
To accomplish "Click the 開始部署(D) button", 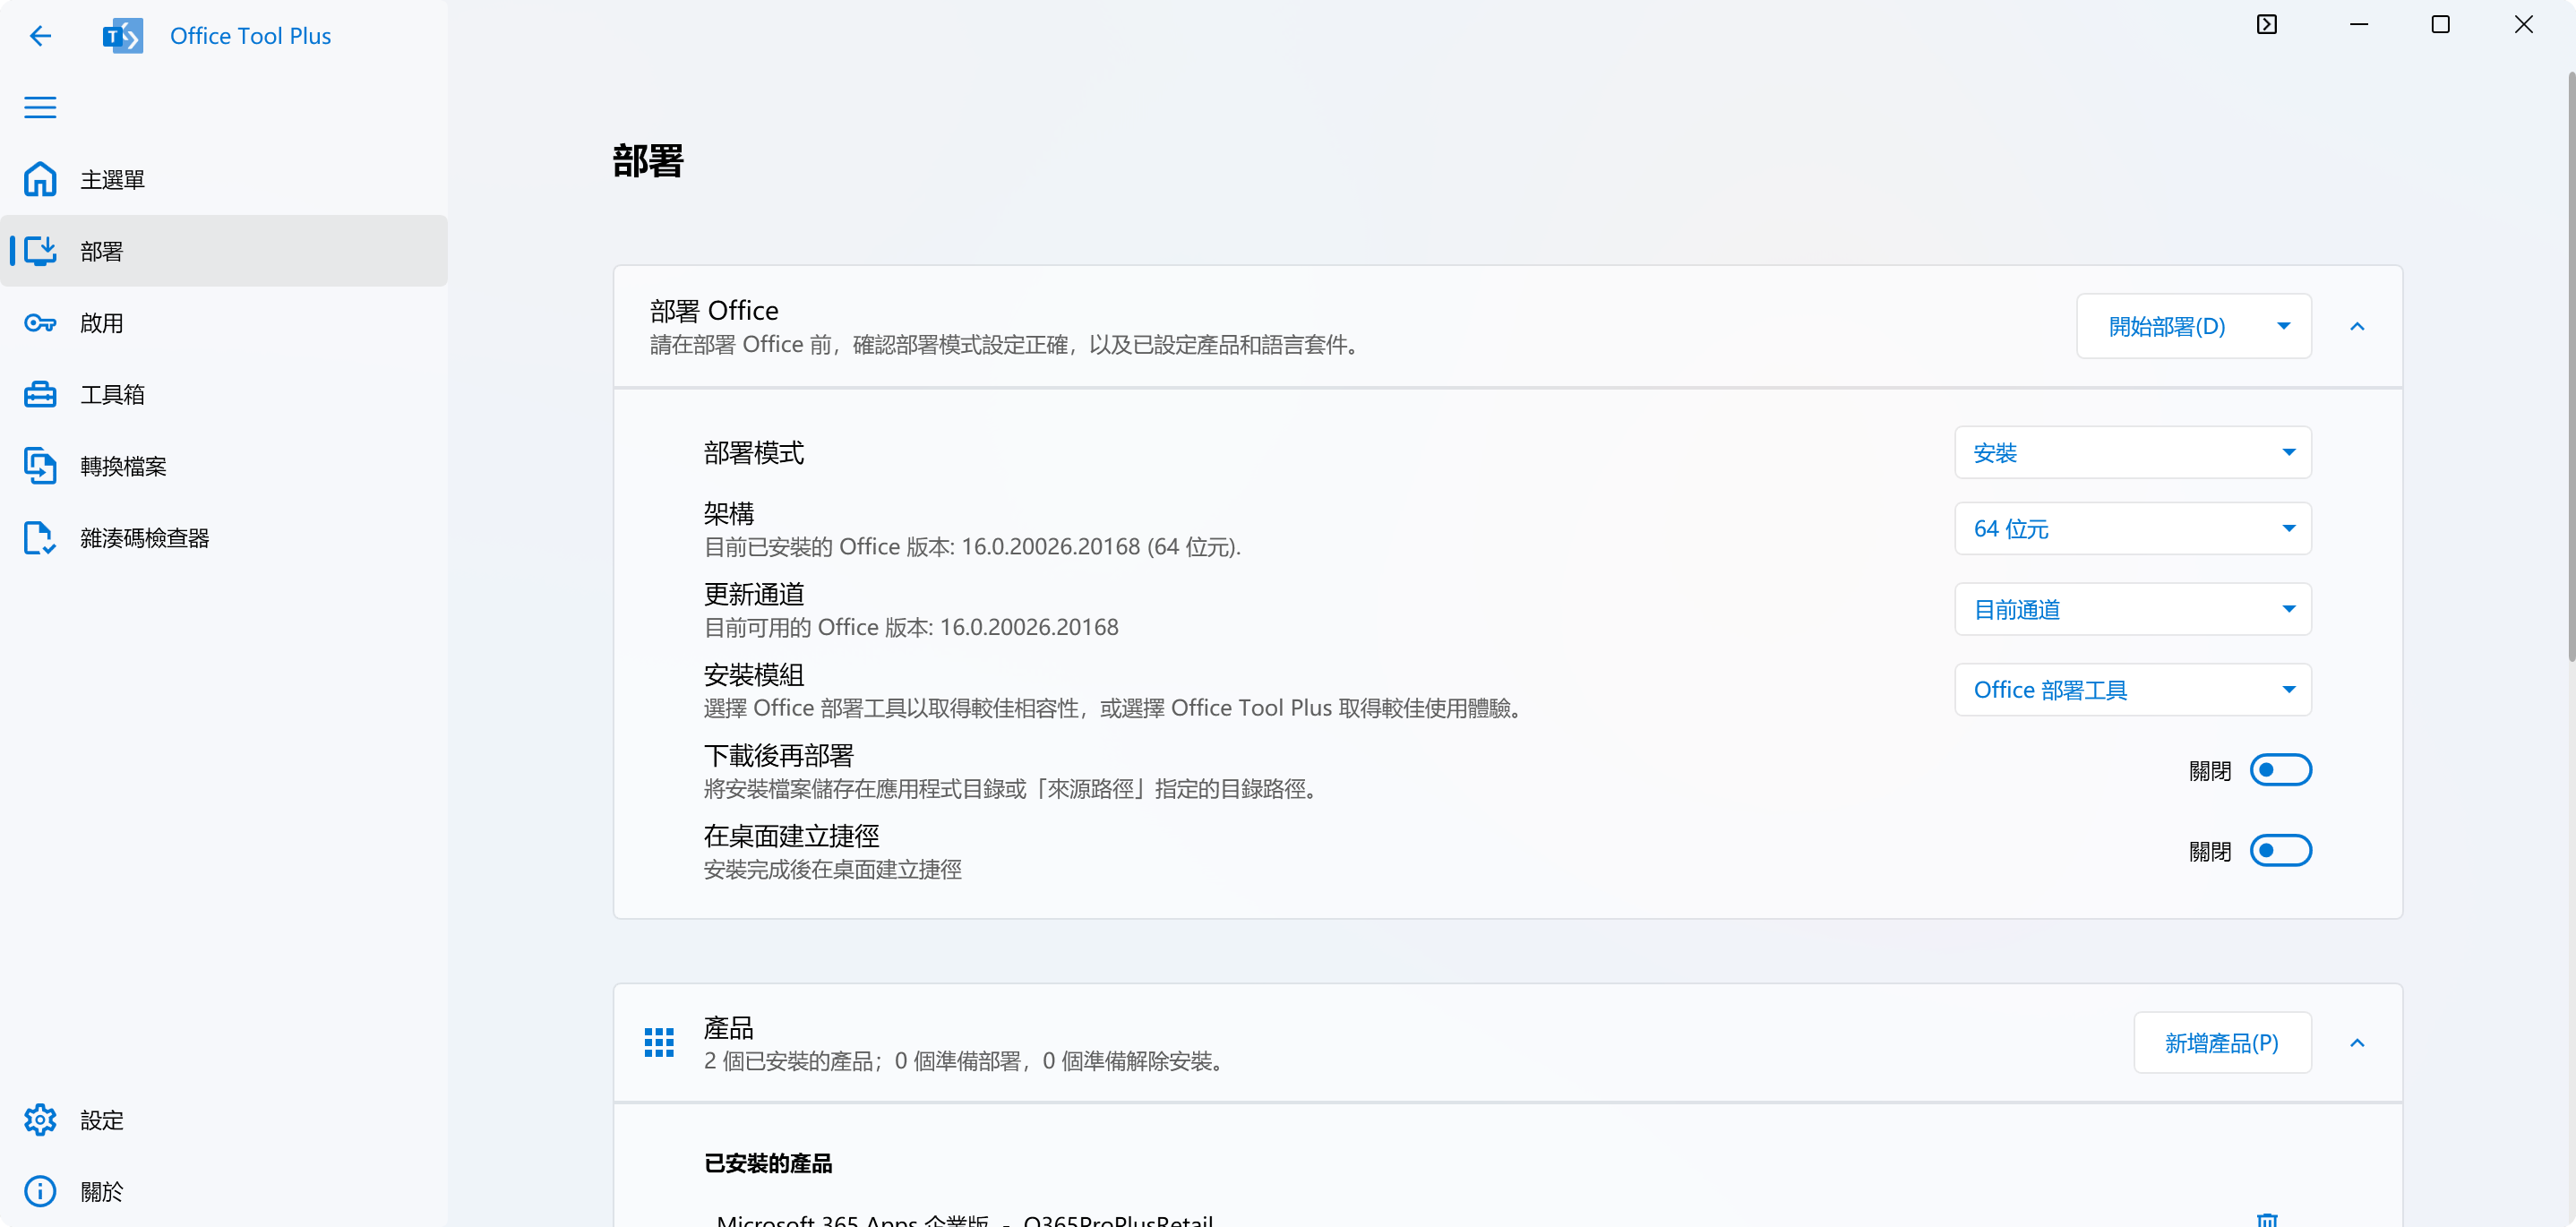I will tap(2167, 326).
